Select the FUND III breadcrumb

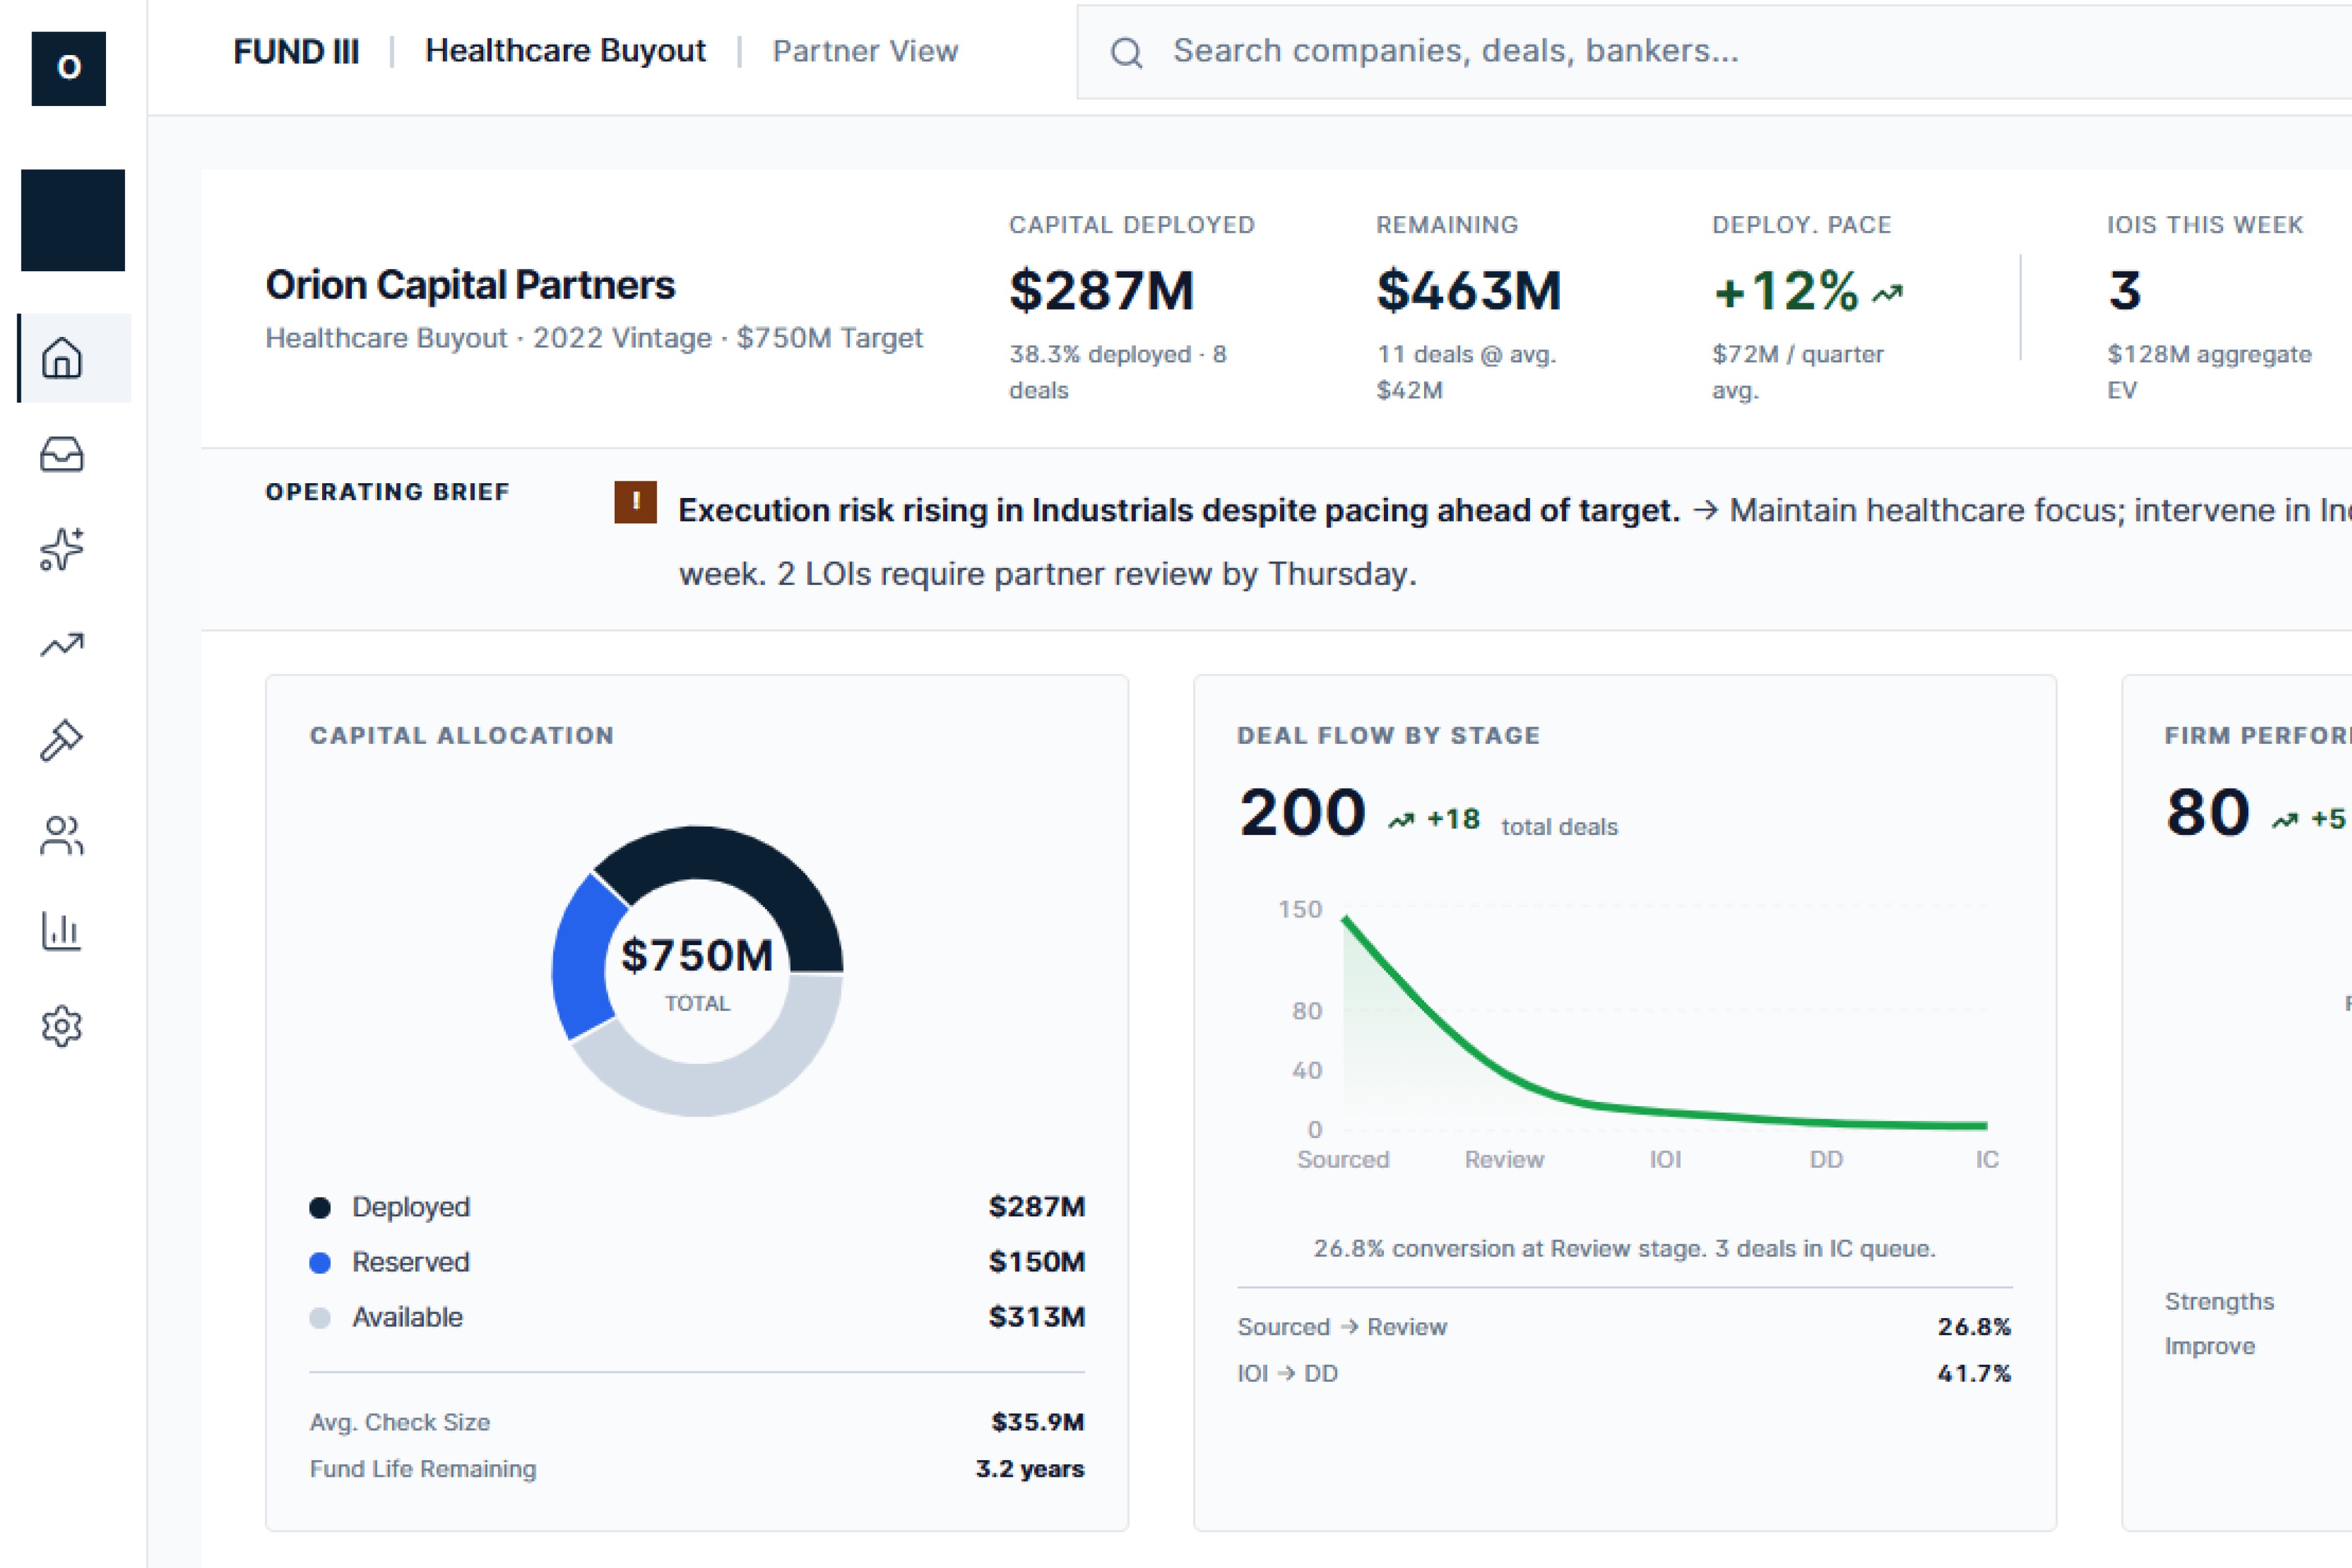pos(296,51)
